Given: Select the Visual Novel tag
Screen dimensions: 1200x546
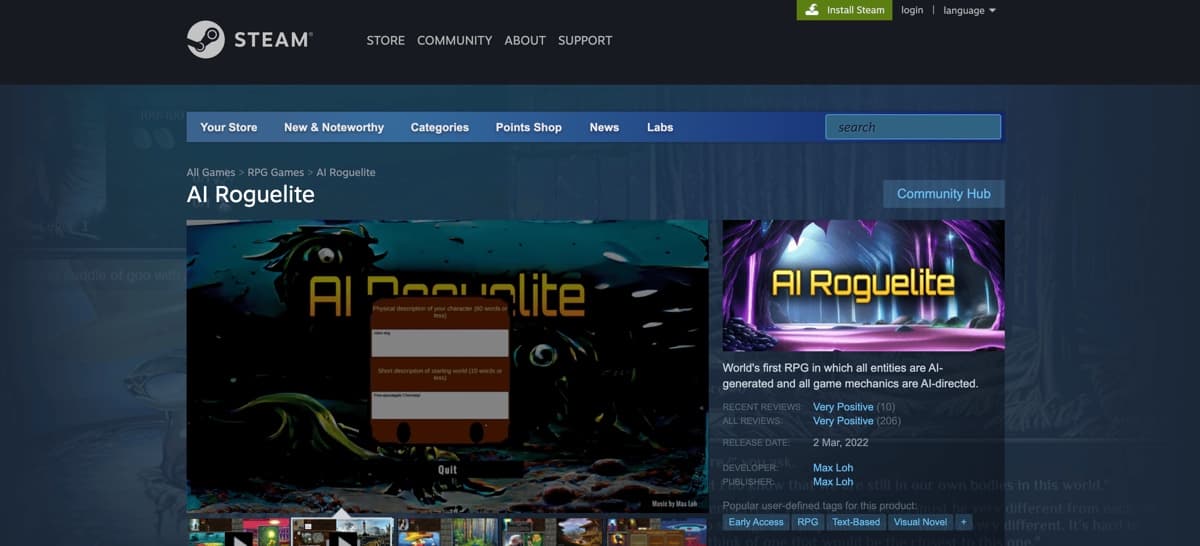Looking at the screenshot, I should [920, 522].
